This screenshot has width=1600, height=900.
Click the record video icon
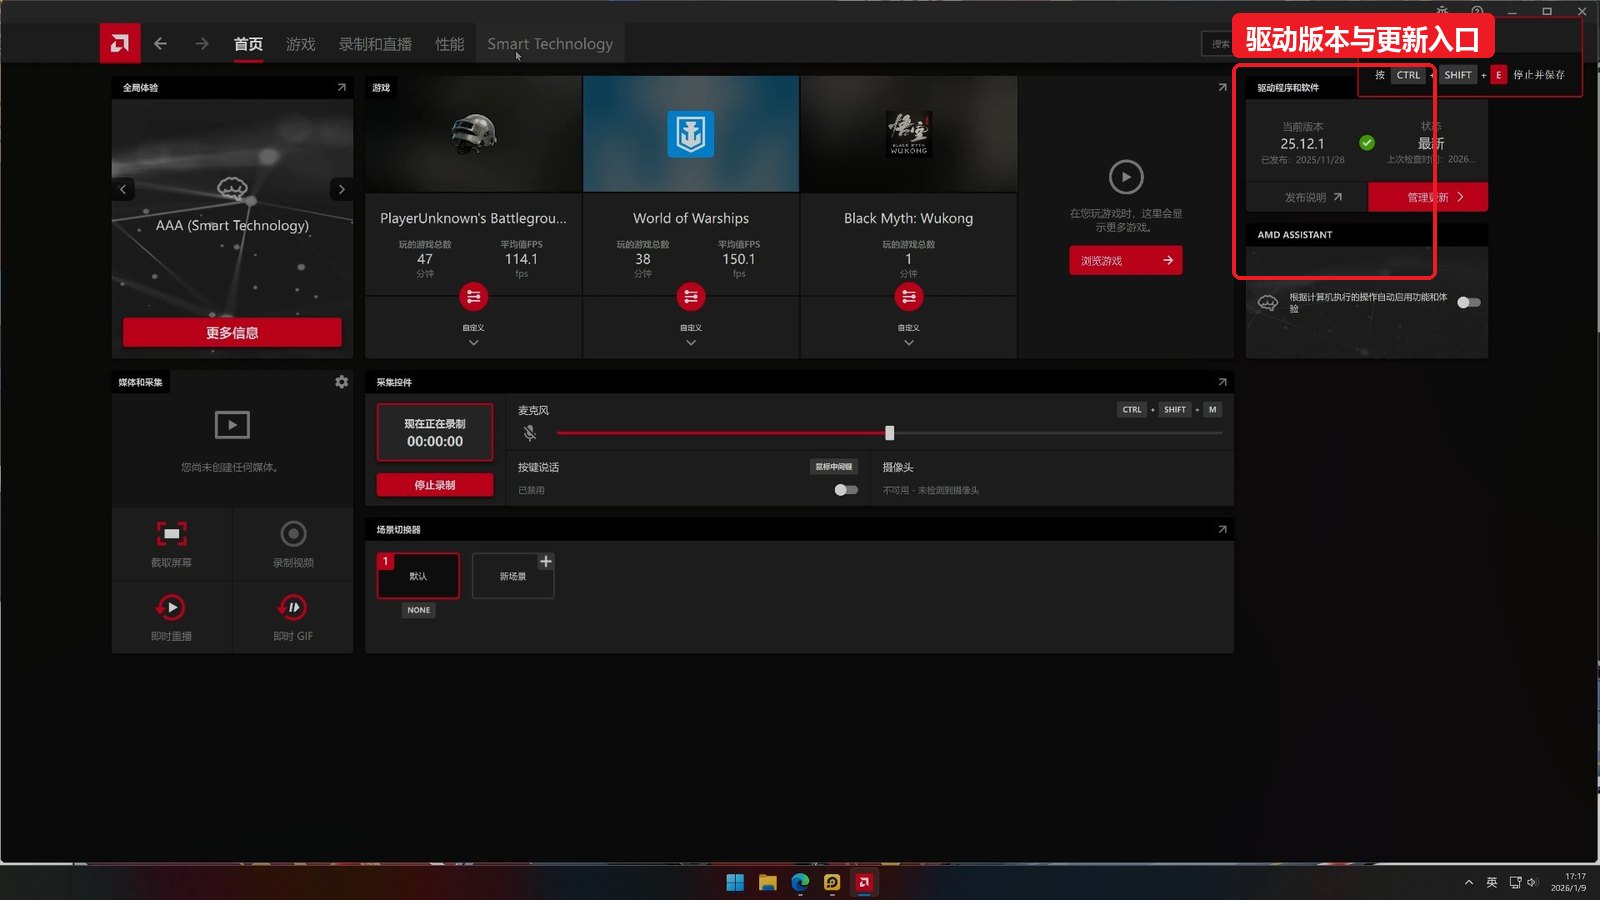293,534
